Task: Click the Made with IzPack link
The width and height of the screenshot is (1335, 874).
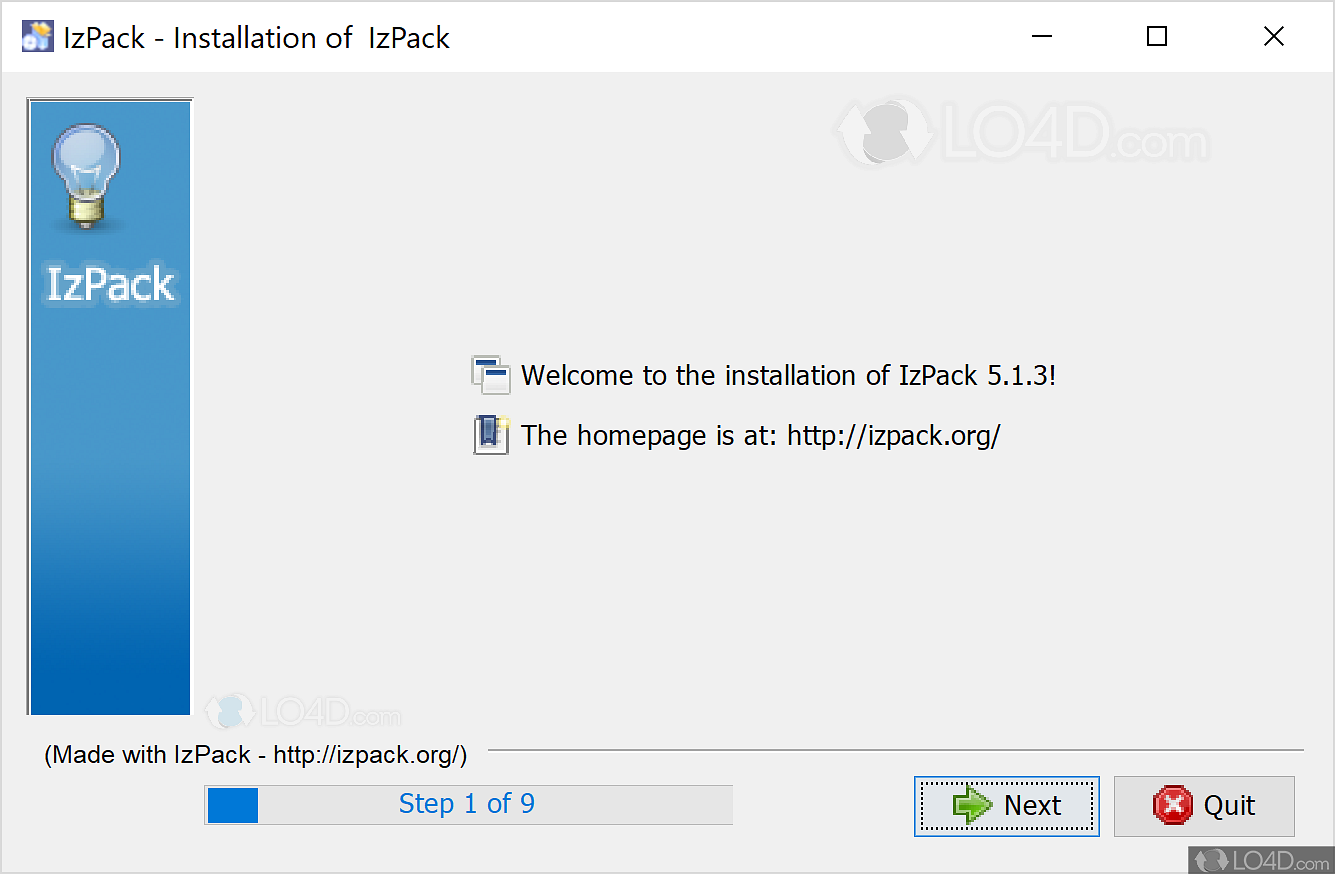Action: (255, 755)
